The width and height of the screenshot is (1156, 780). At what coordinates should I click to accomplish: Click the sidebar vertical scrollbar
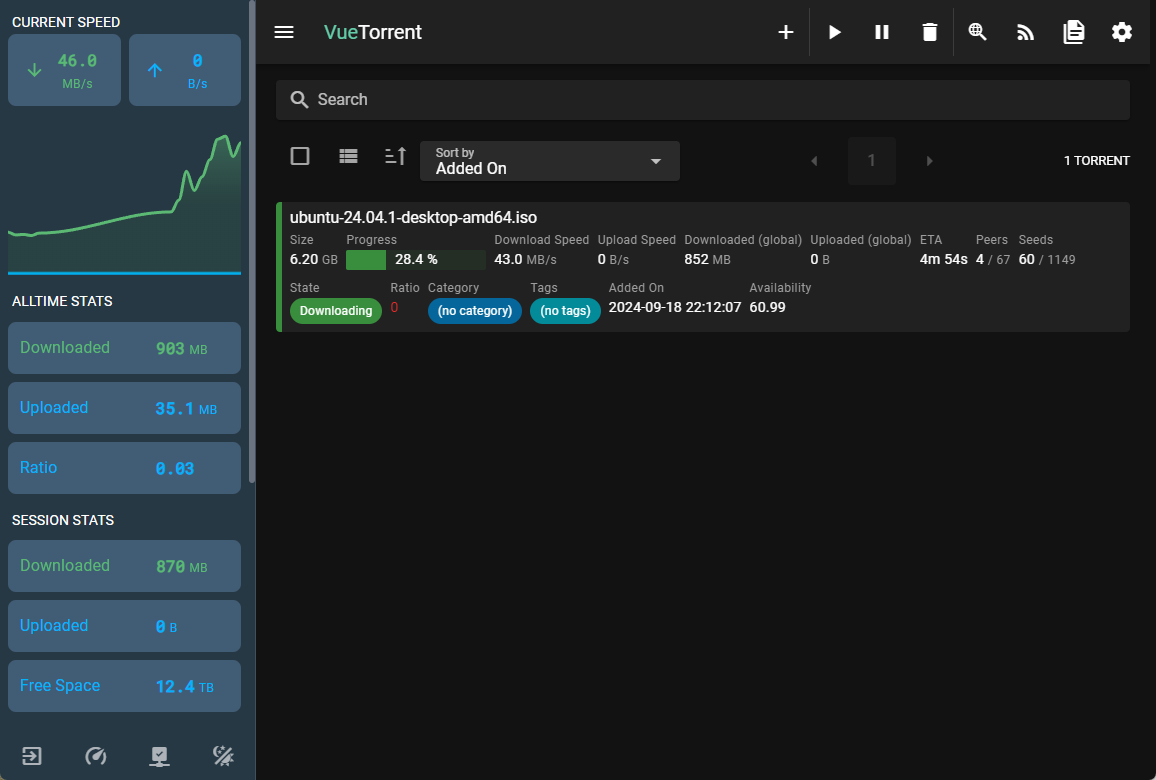click(x=252, y=242)
